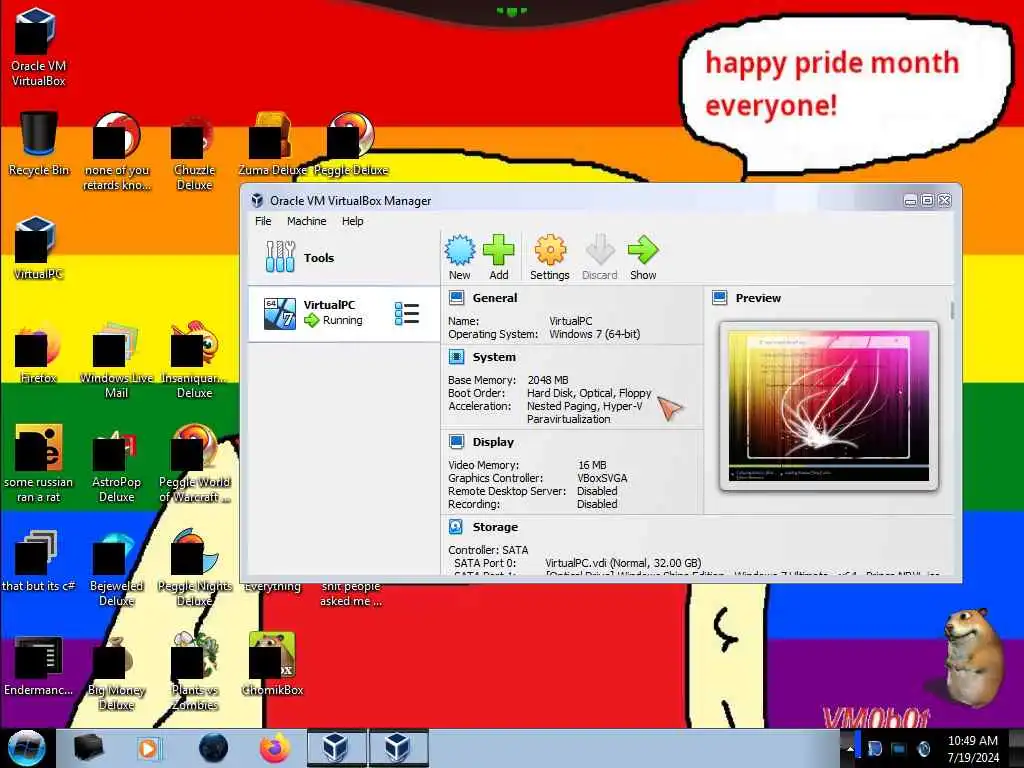The width and height of the screenshot is (1024, 768).
Task: Click the Discard toolbar icon
Action: [600, 250]
